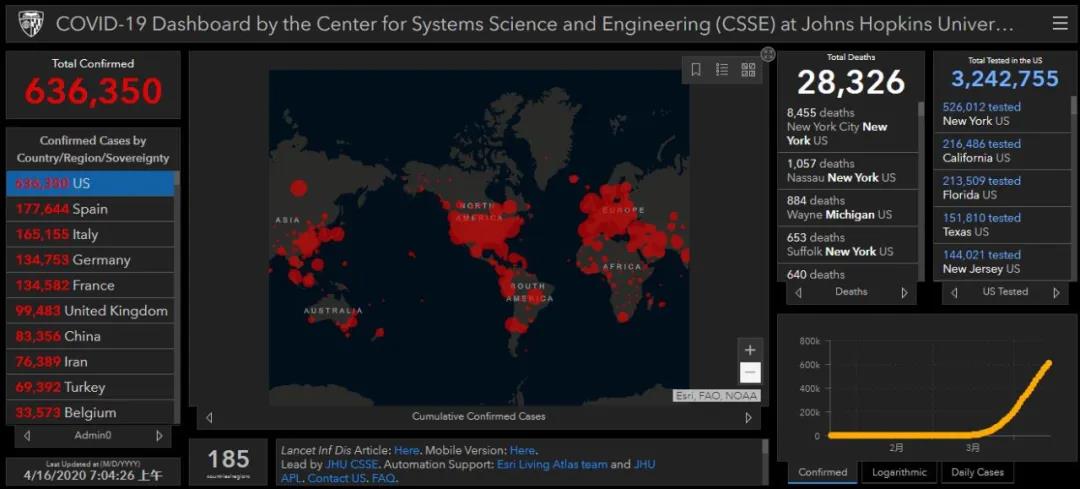Image resolution: width=1080 pixels, height=489 pixels.
Task: Select Spain in the confirmed cases list
Action: (x=90, y=209)
